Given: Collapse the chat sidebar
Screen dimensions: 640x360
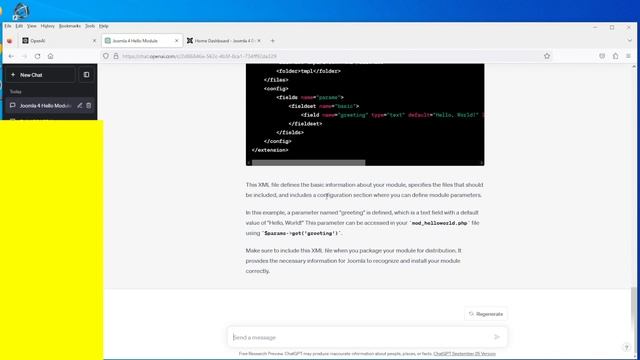Looking at the screenshot, I should (x=87, y=75).
